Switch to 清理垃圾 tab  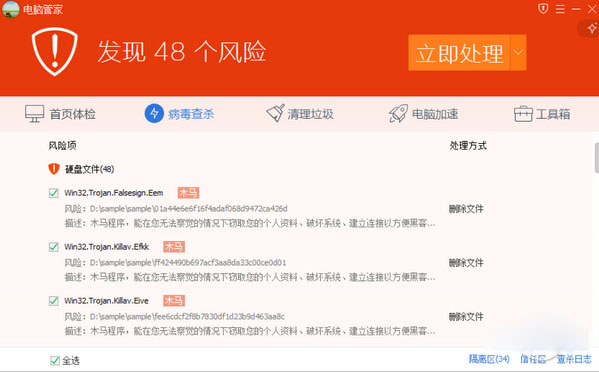[x=300, y=114]
